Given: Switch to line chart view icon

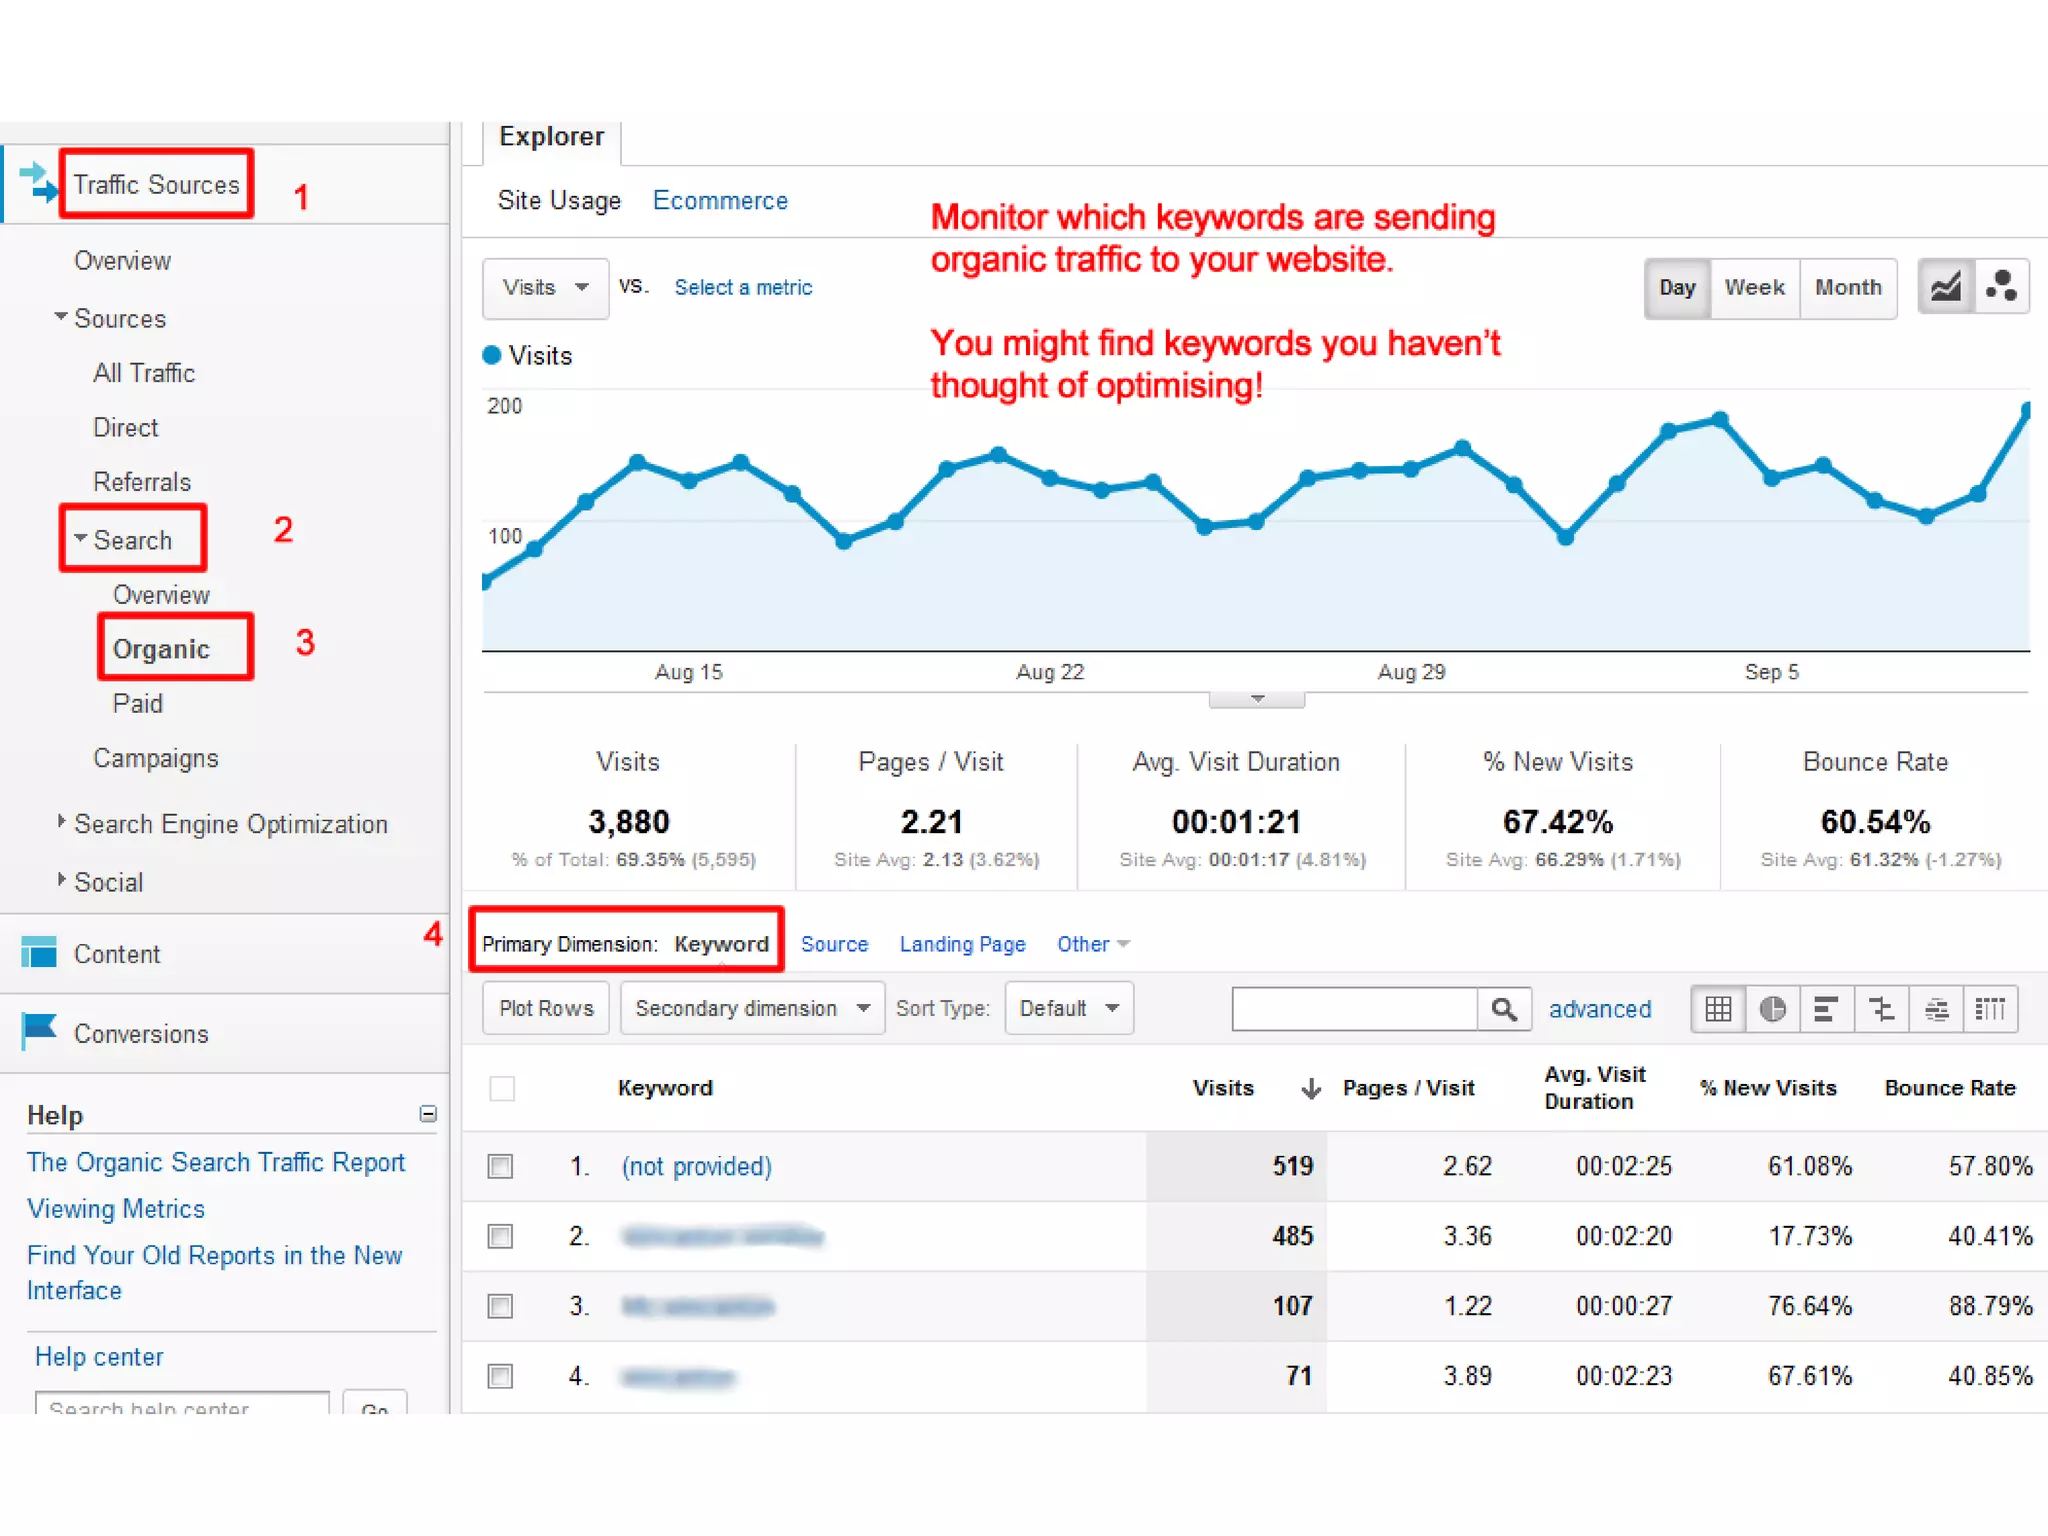Looking at the screenshot, I should coord(1945,288).
